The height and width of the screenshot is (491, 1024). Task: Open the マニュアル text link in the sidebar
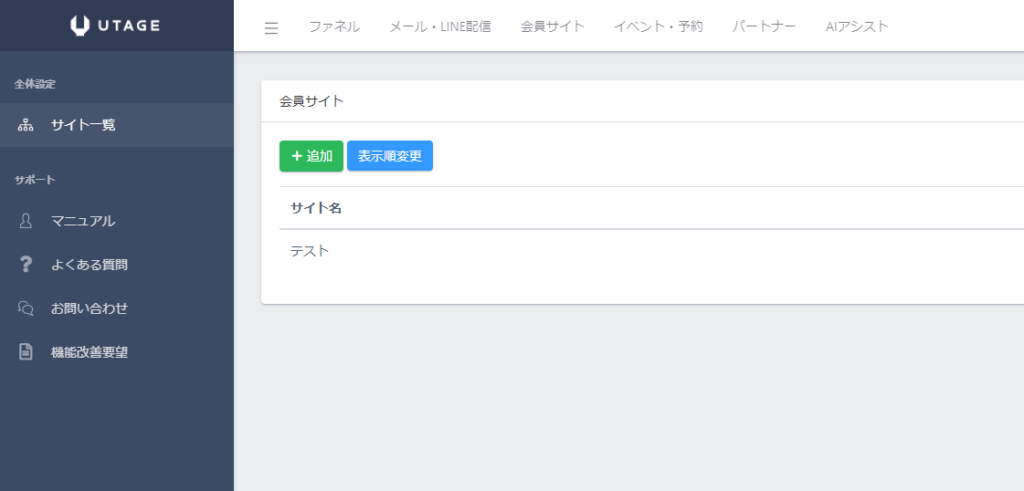pos(83,221)
